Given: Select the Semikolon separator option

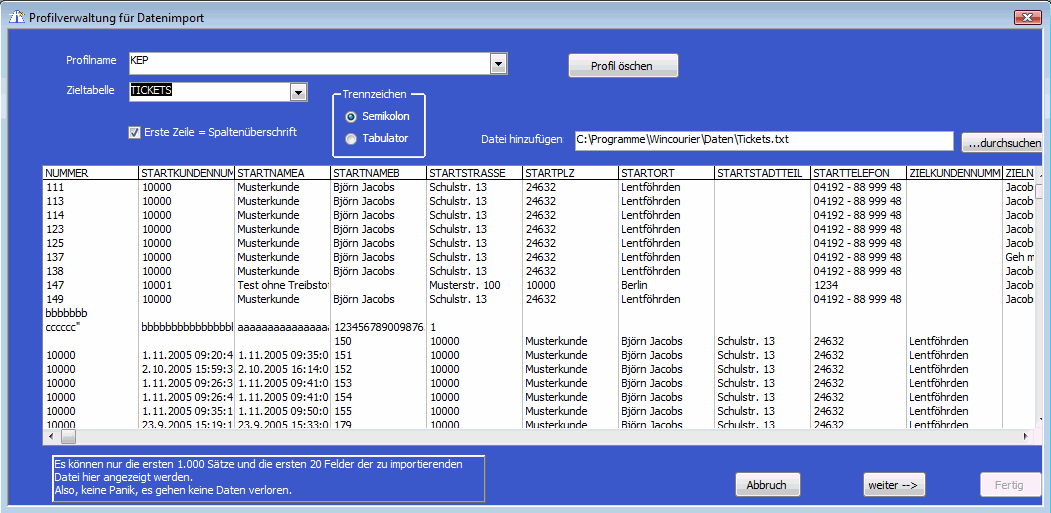Looking at the screenshot, I should coord(351,117).
